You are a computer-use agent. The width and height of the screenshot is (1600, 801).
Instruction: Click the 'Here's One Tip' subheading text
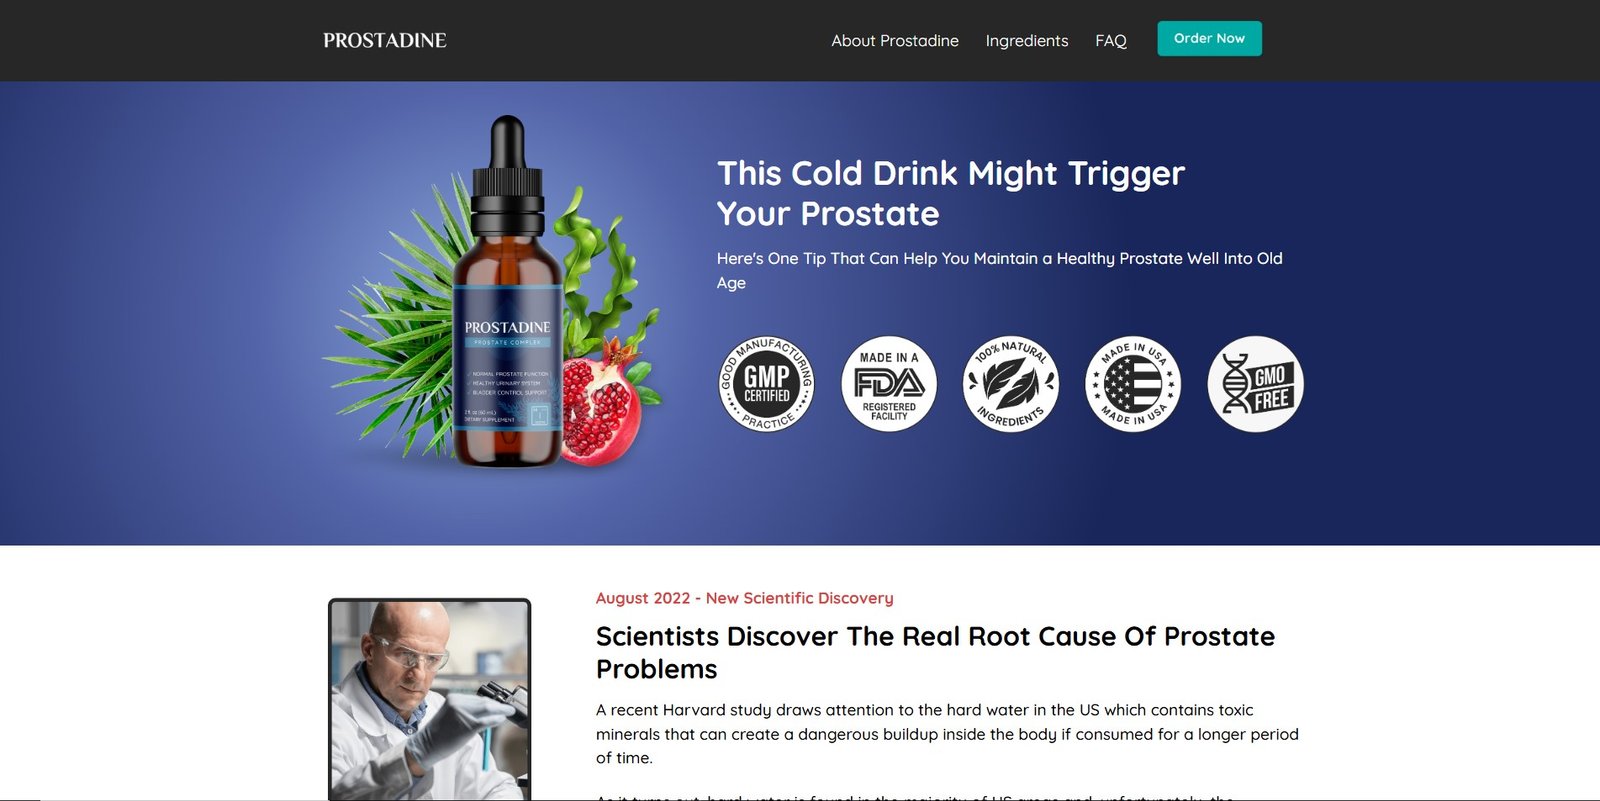point(999,270)
